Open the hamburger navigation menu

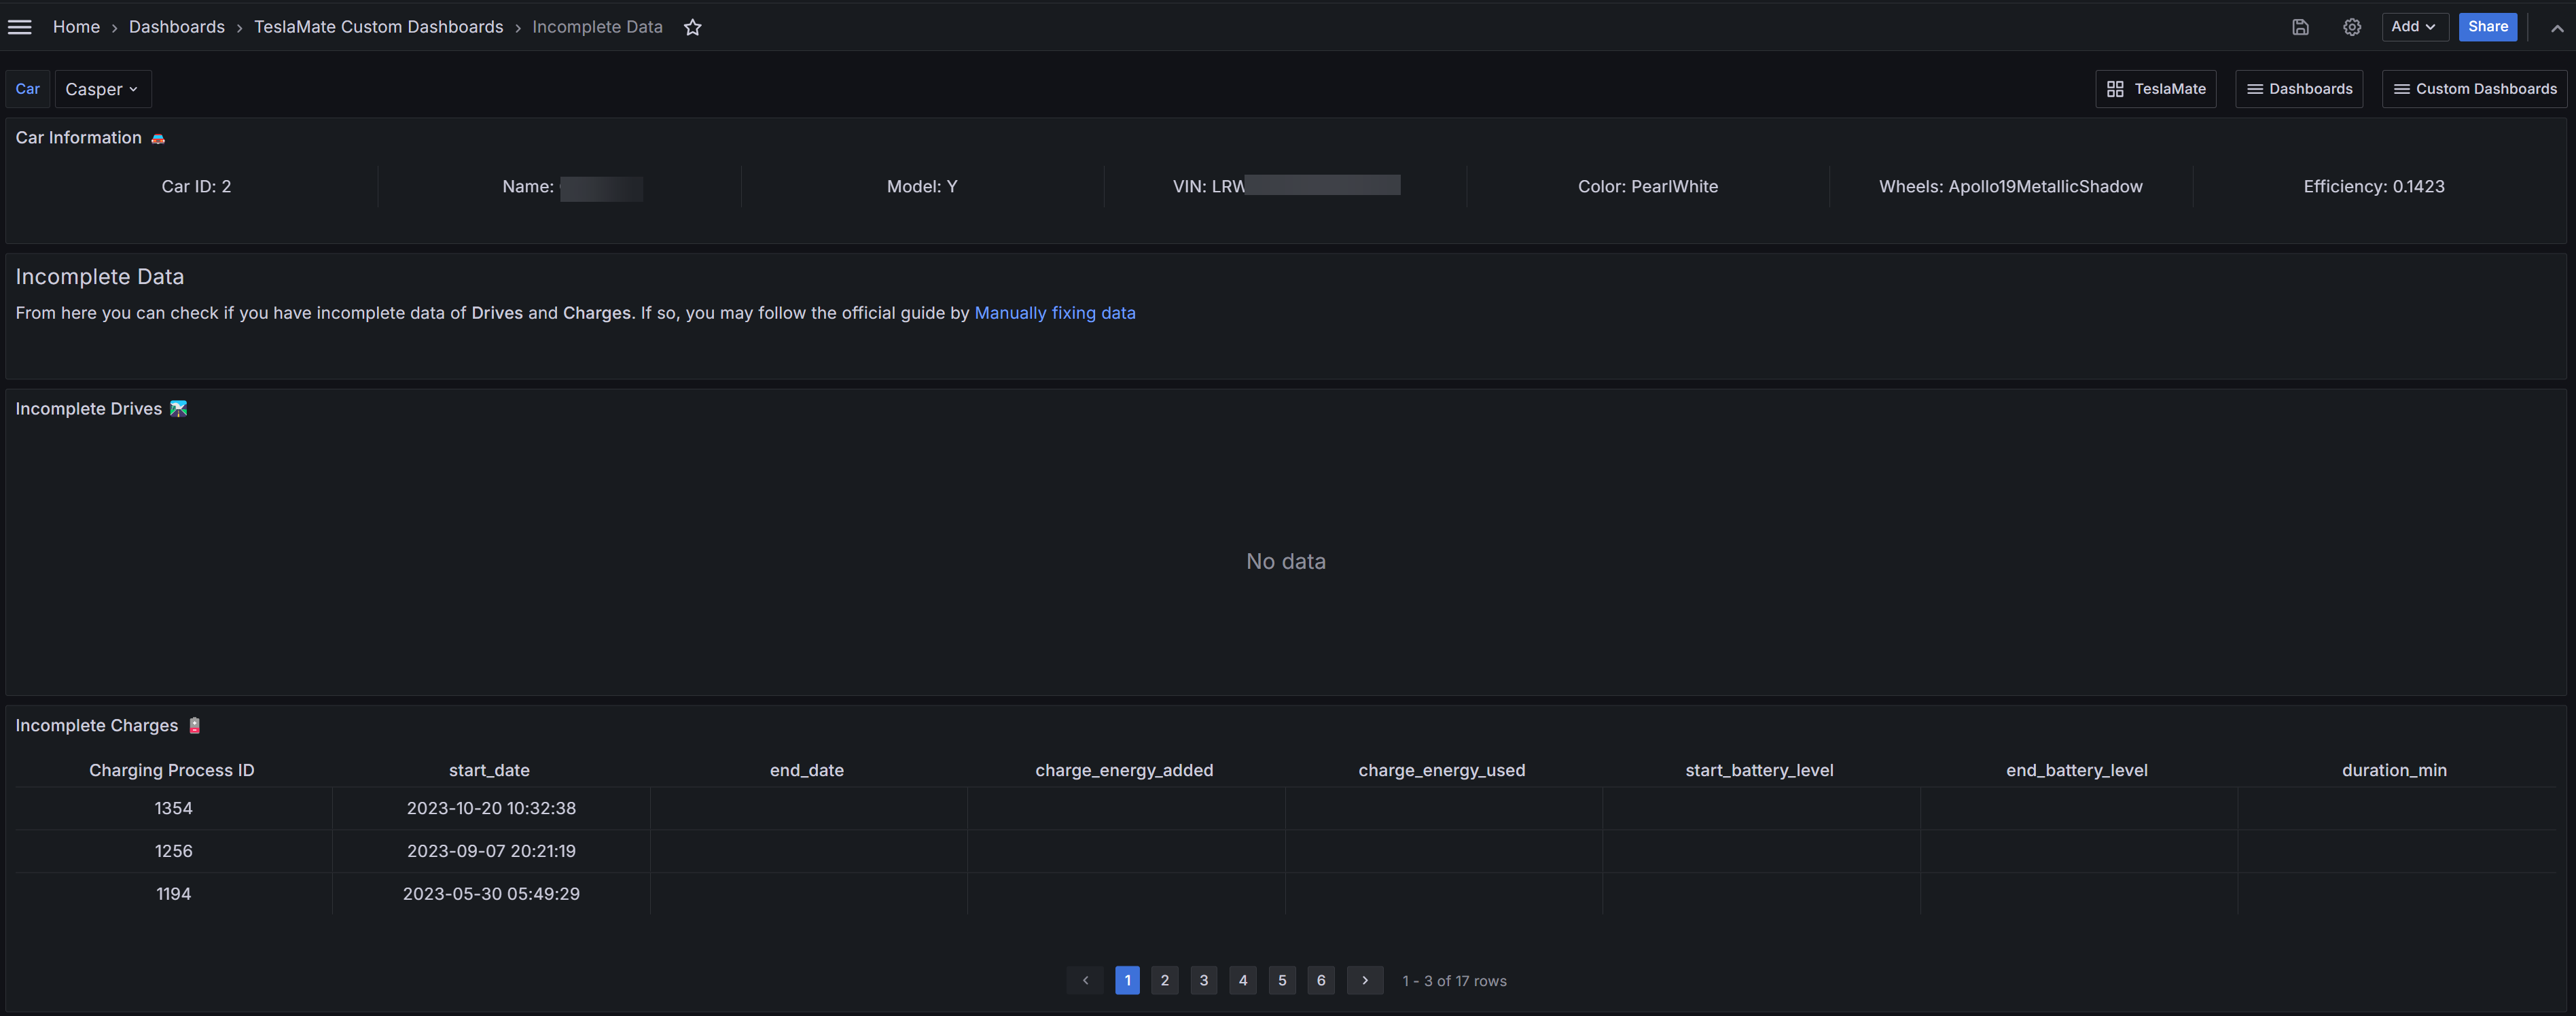[20, 27]
